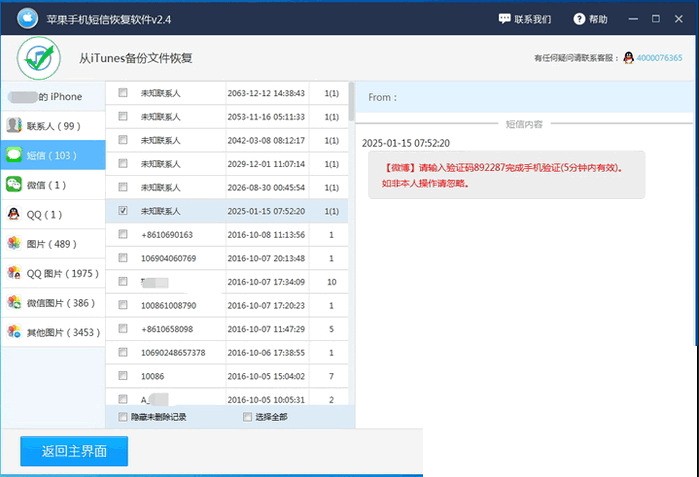Click timestamp 2025-01-15 07:52:20 in message pane
Screen dimensions: 699x477
point(406,143)
